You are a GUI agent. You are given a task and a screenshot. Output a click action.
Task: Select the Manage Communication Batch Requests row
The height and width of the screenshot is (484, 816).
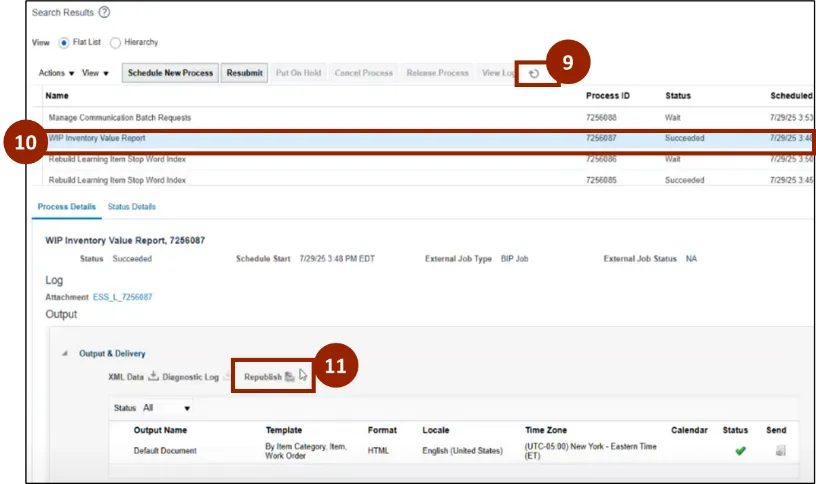click(x=300, y=118)
